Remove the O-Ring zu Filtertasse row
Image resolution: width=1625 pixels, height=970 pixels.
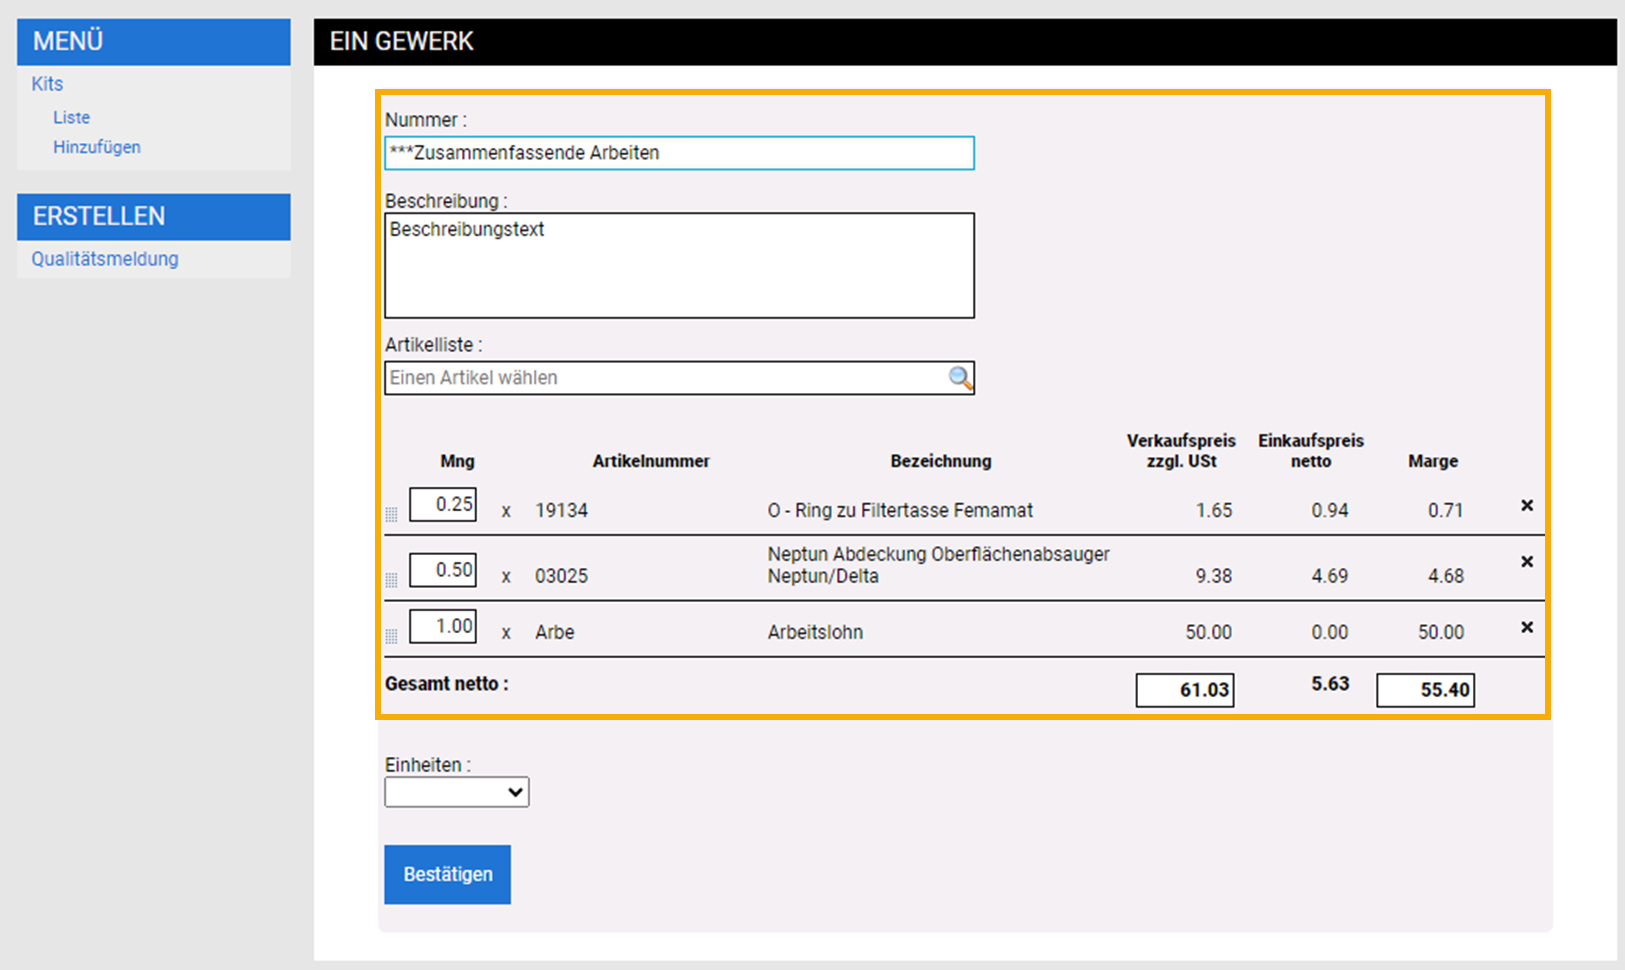coord(1527,506)
